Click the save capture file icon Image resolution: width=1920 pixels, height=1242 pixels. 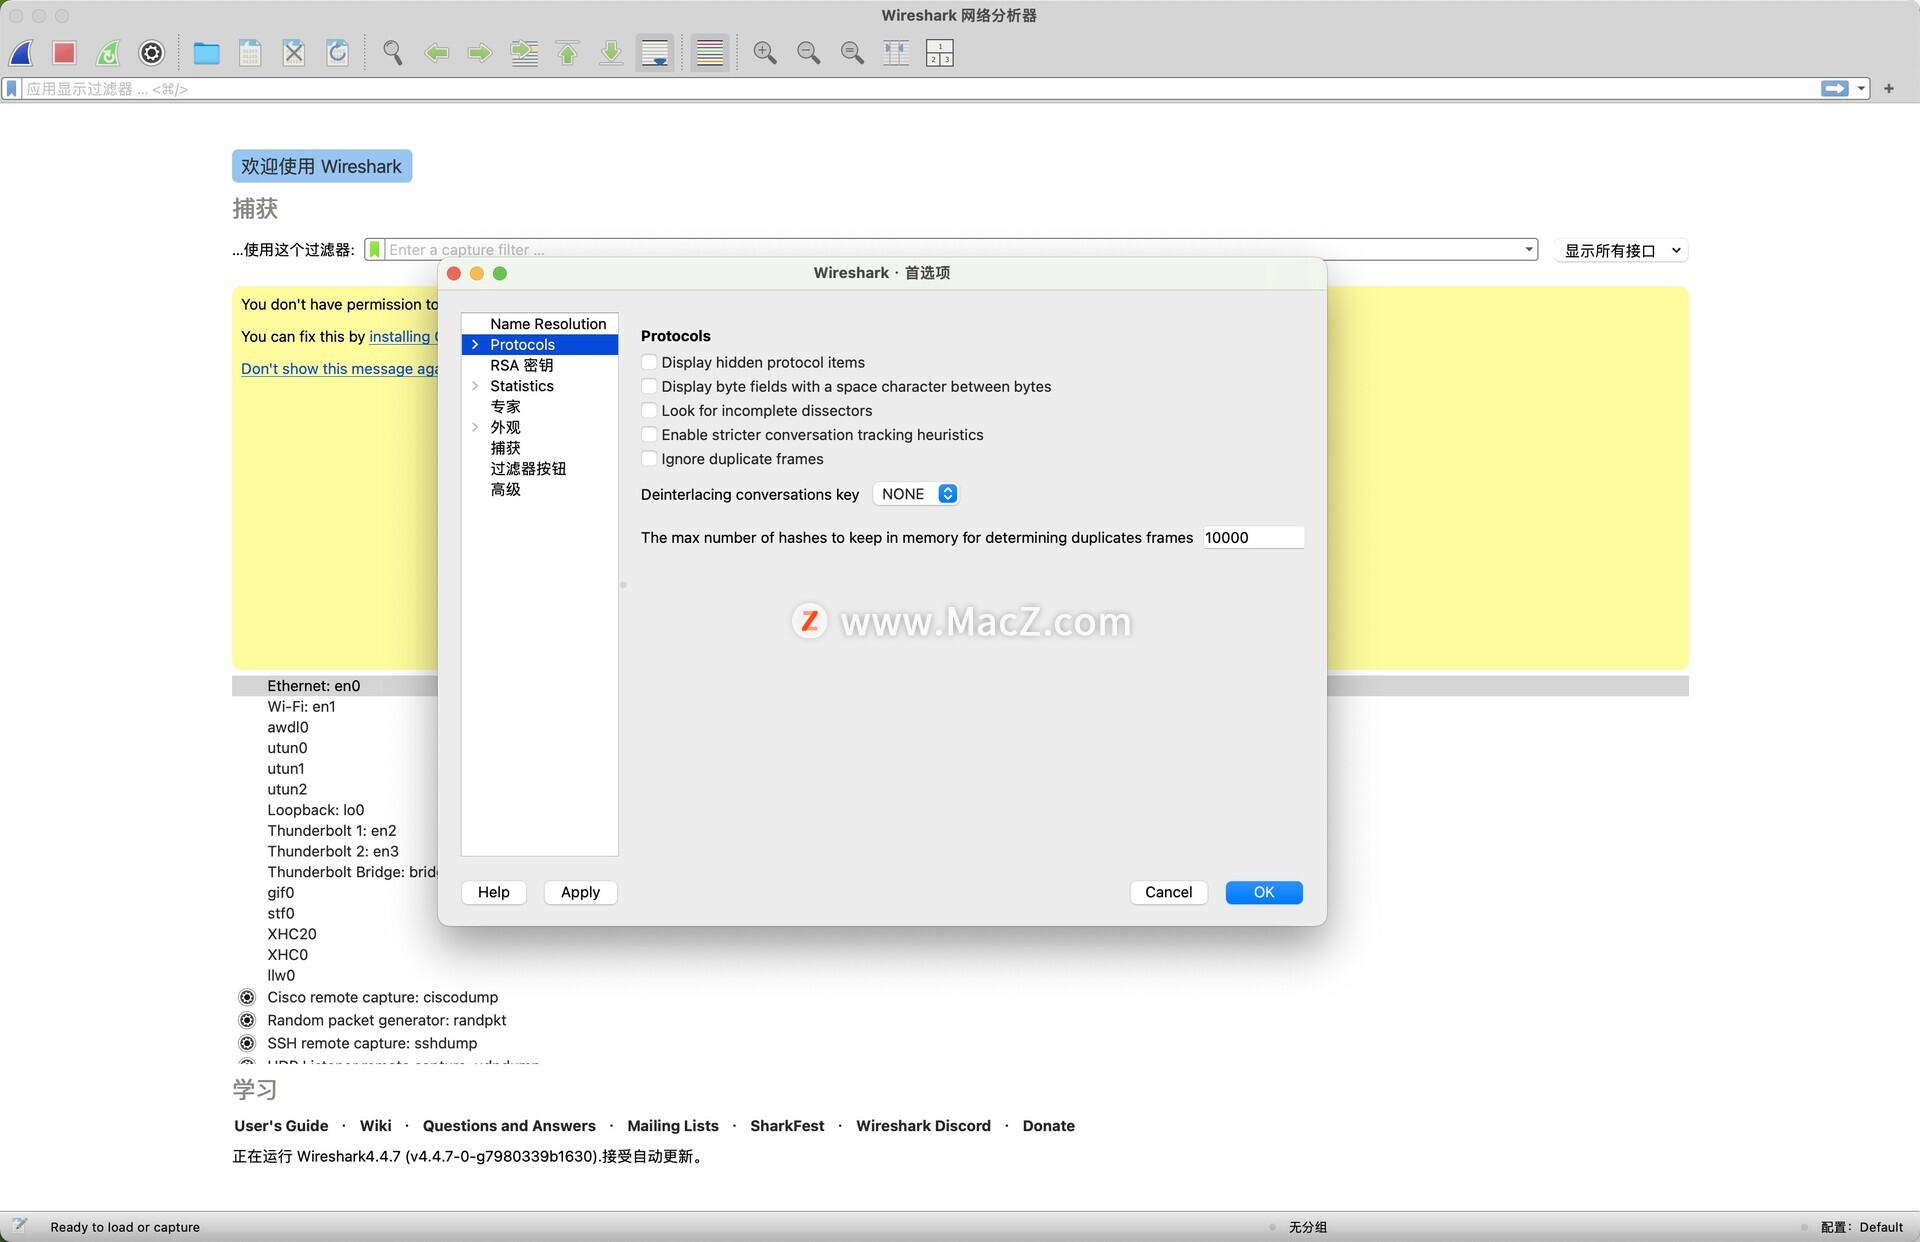(x=250, y=53)
